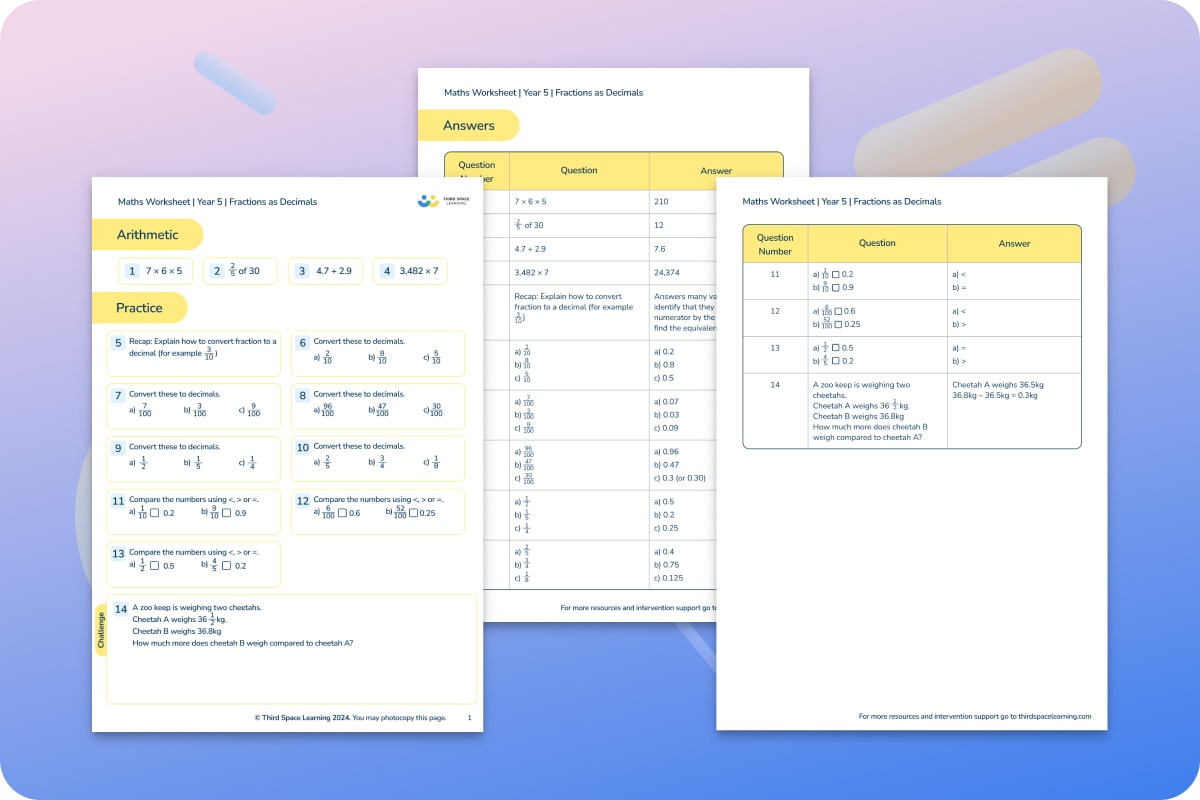Click the Answers heading button
The width and height of the screenshot is (1200, 800).
469,125
